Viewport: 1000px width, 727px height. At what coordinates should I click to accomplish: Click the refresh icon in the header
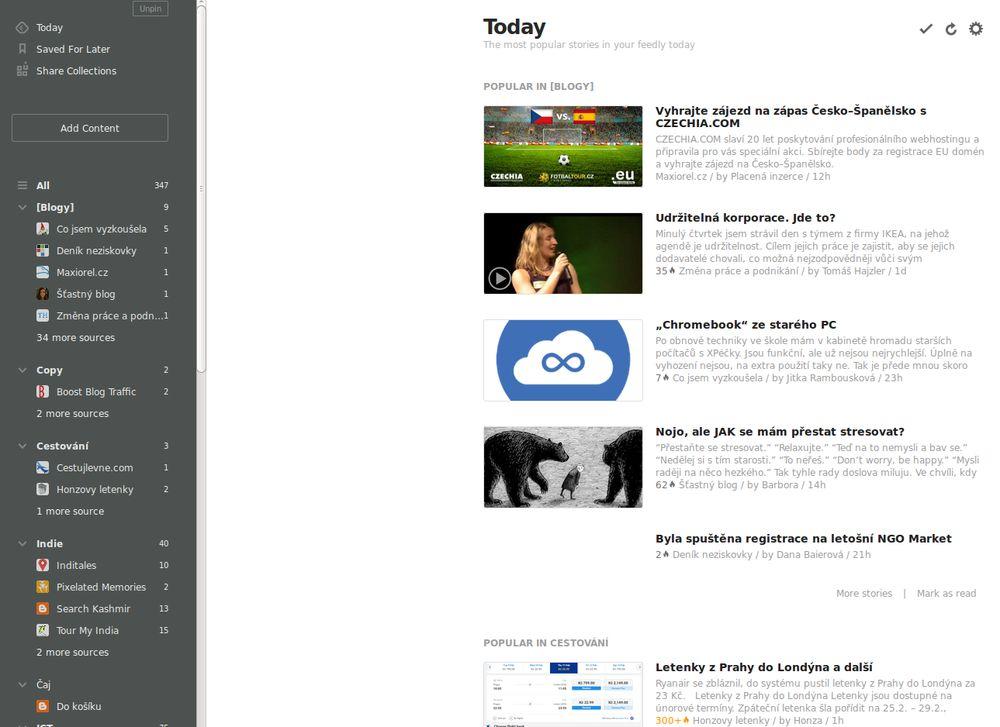(x=951, y=29)
